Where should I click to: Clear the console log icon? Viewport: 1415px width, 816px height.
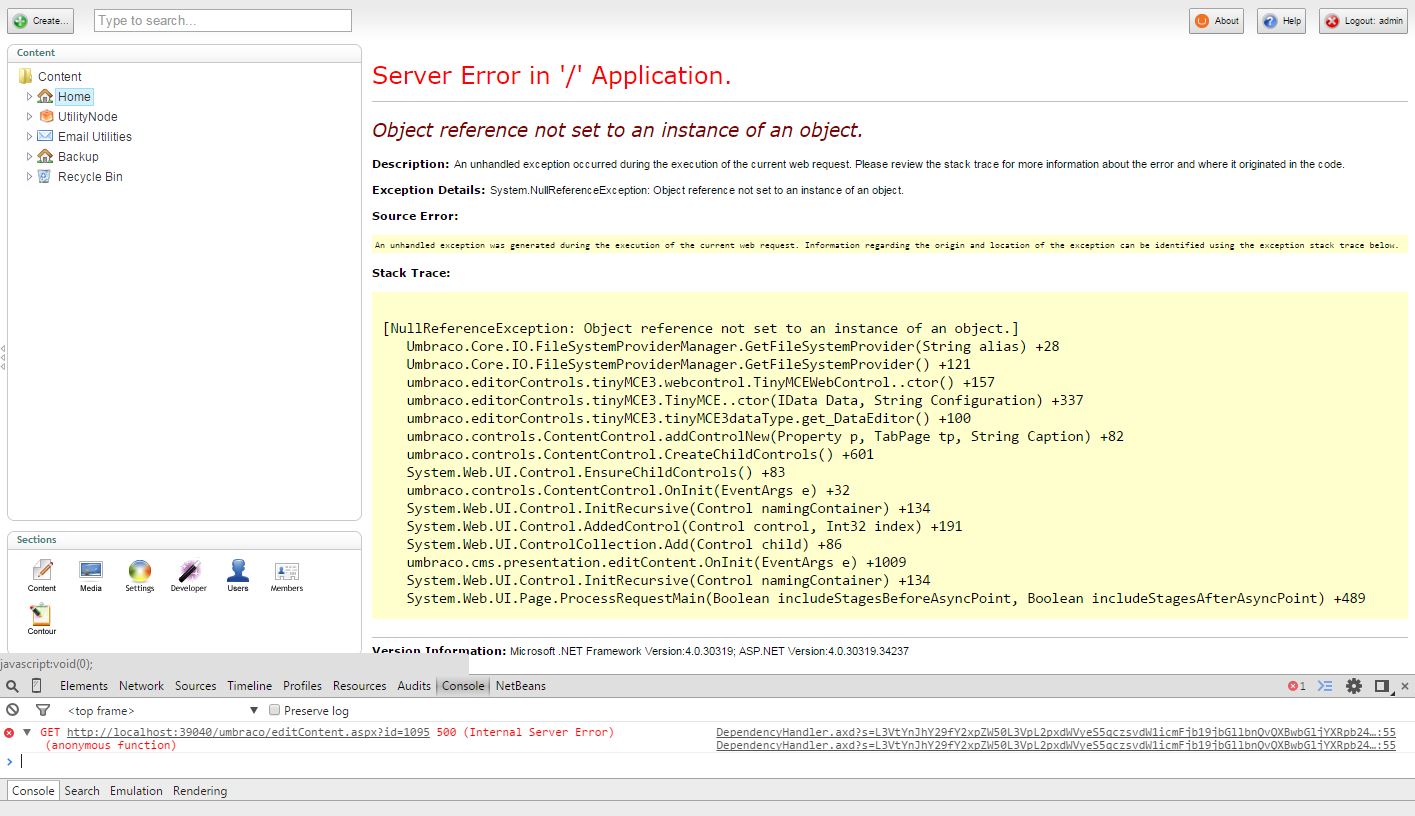pyautogui.click(x=13, y=710)
